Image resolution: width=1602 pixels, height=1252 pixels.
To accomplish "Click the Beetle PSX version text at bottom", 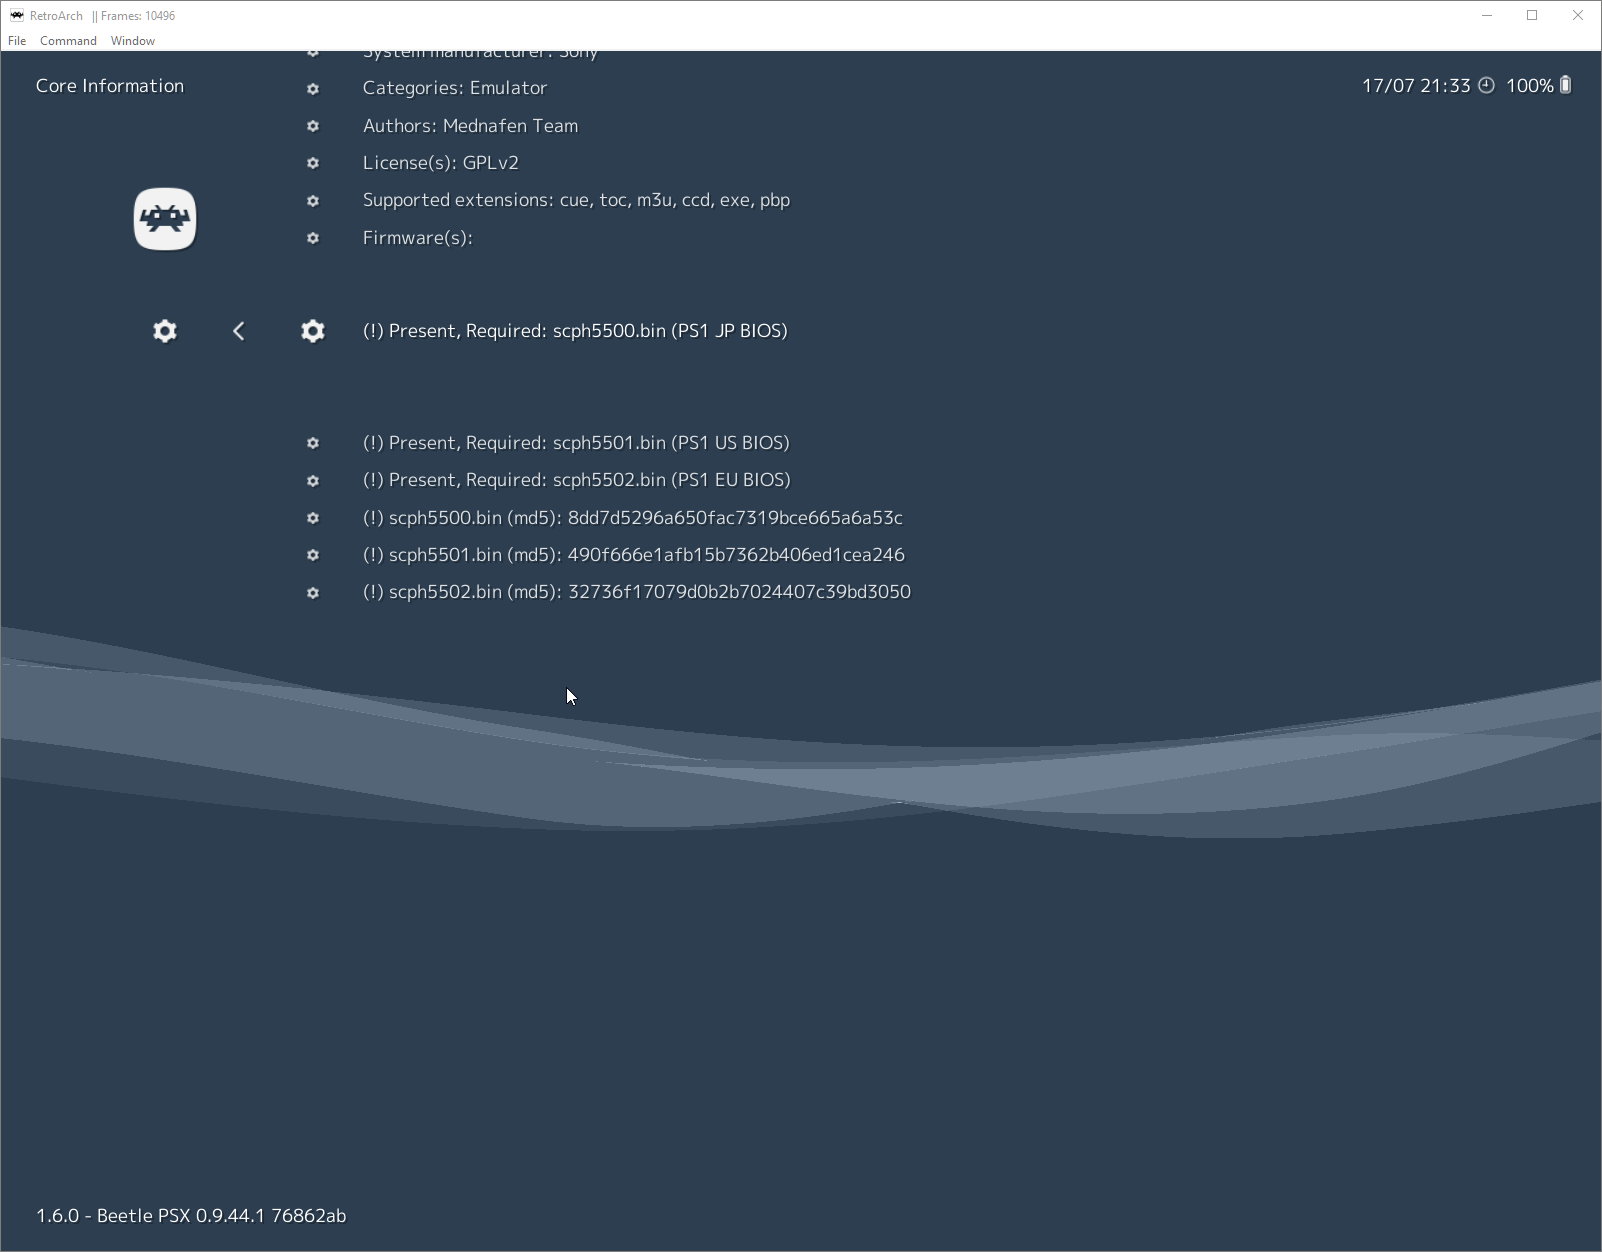I will click(x=191, y=1216).
